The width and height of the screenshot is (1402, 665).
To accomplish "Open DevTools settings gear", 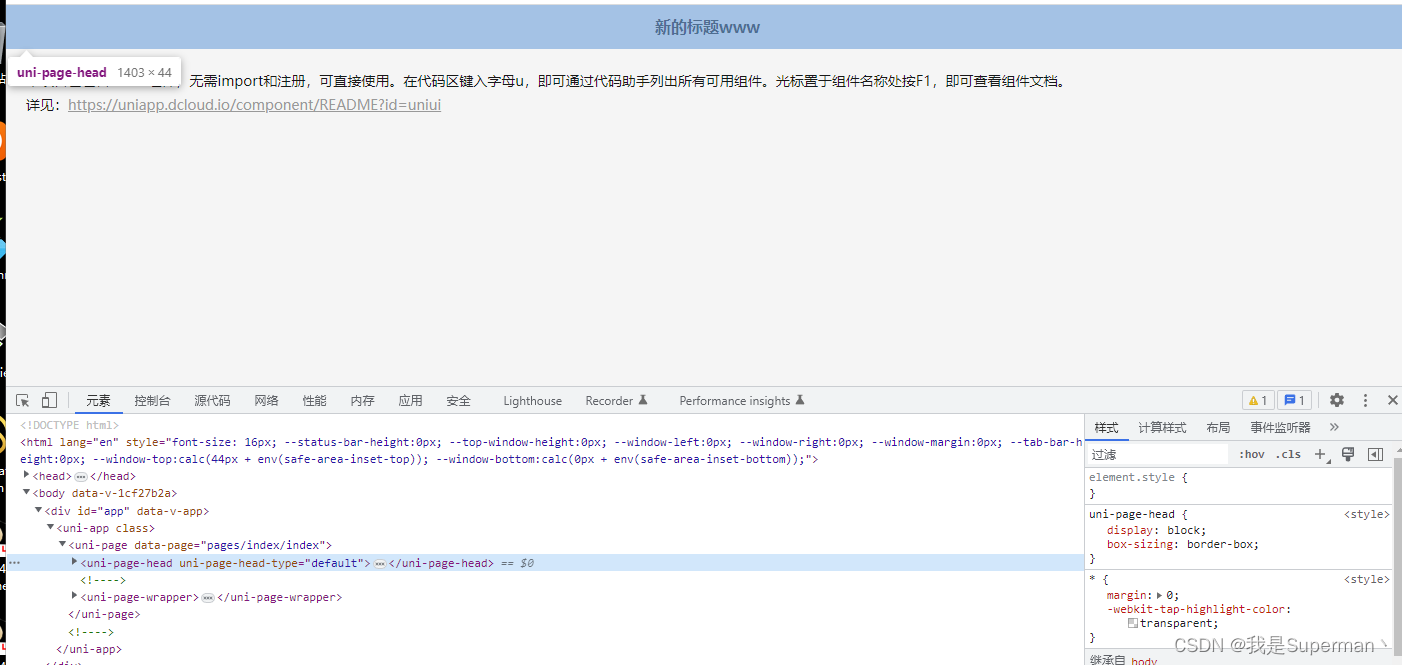I will click(x=1337, y=400).
